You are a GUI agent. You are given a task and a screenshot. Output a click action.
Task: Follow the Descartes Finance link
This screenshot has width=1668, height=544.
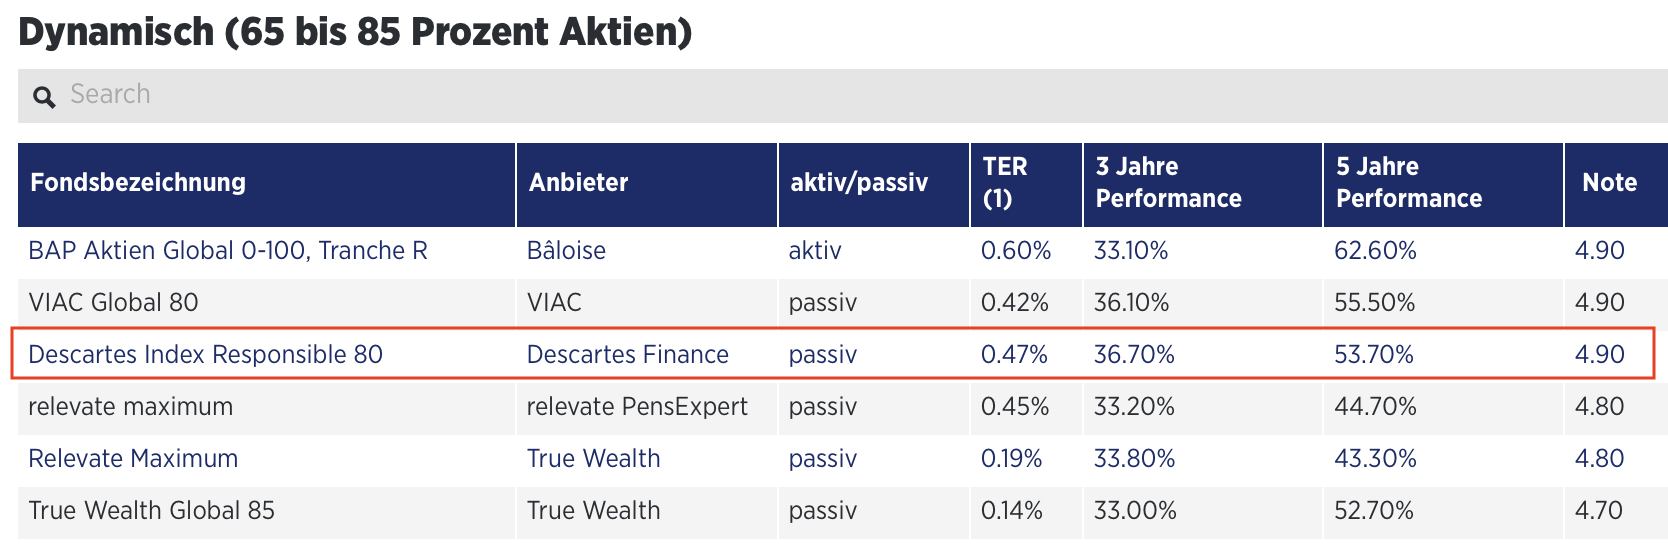[627, 355]
